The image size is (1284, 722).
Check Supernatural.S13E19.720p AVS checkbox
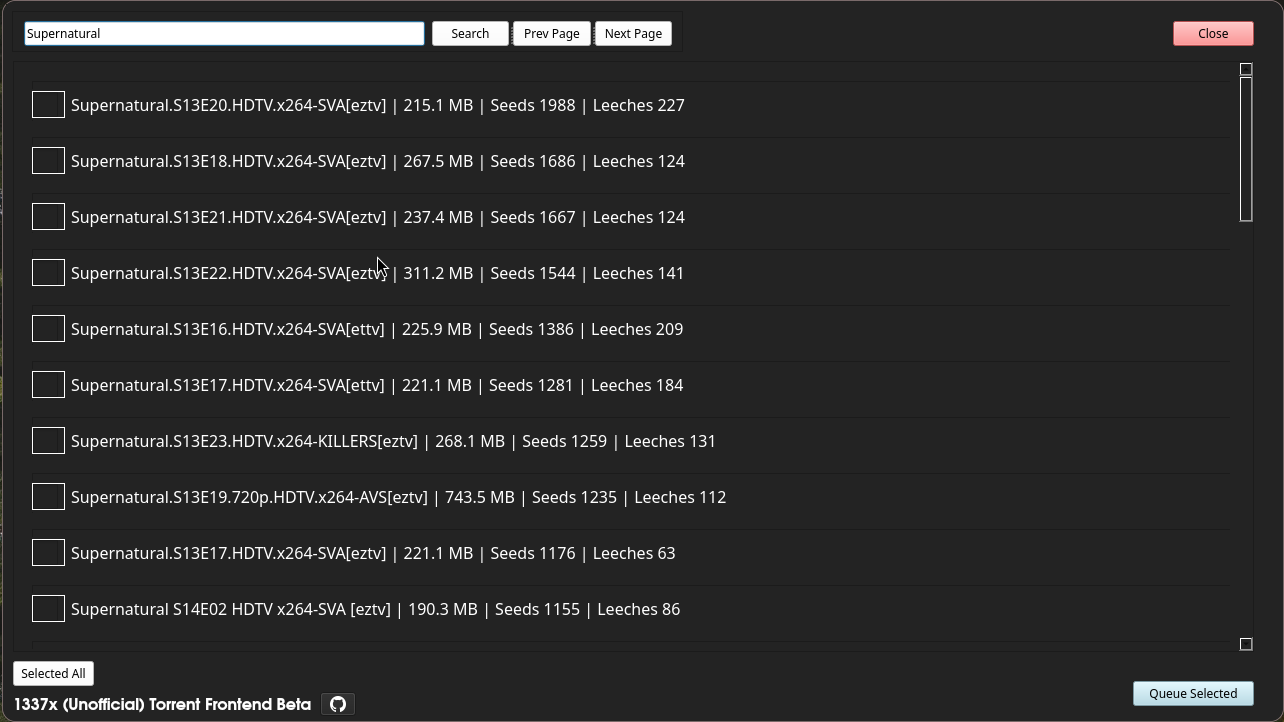(48, 497)
